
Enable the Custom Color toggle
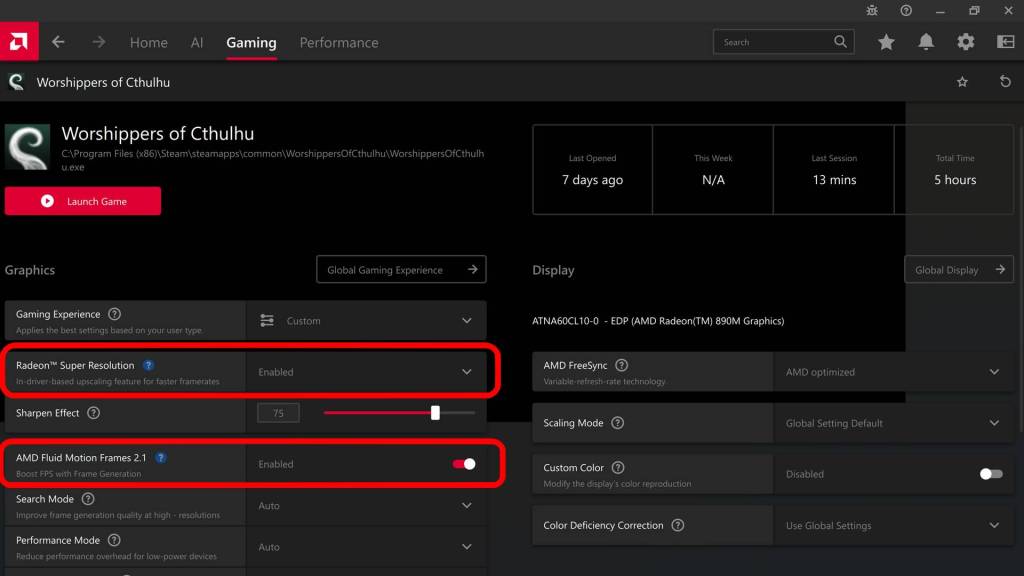click(x=990, y=474)
